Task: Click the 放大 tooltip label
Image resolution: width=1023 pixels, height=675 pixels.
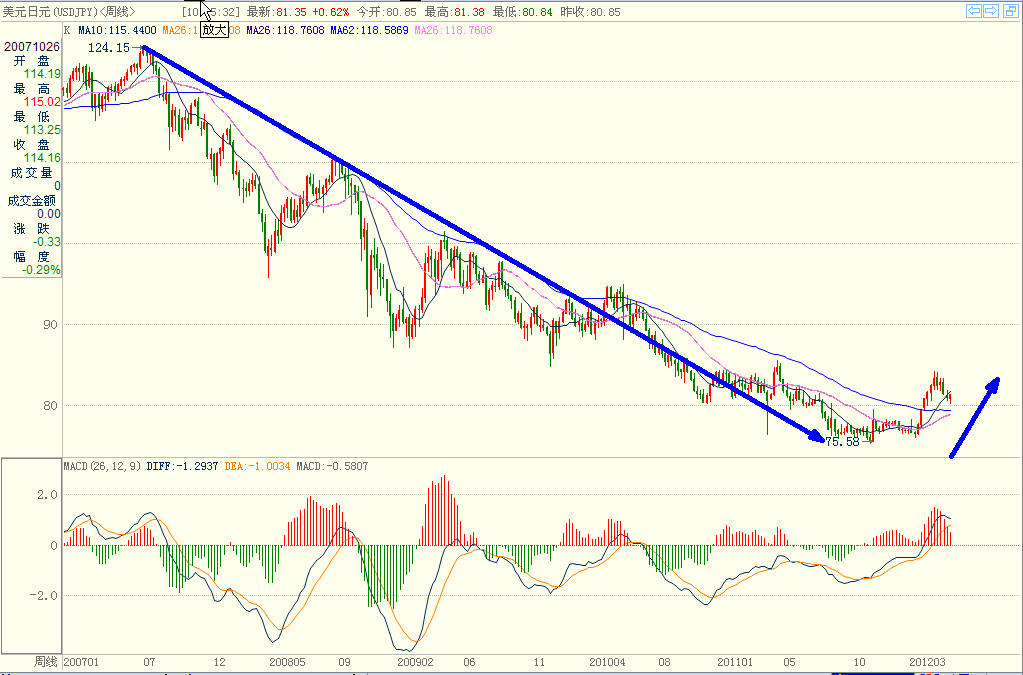Action: pos(214,29)
